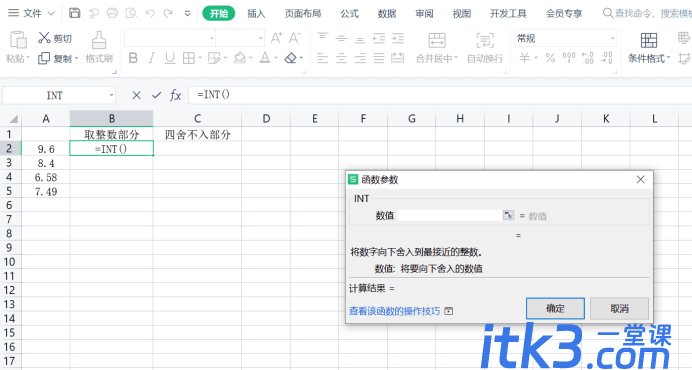Switch to the 开始 ribbon tab
This screenshot has width=692, height=370.
tap(219, 13)
